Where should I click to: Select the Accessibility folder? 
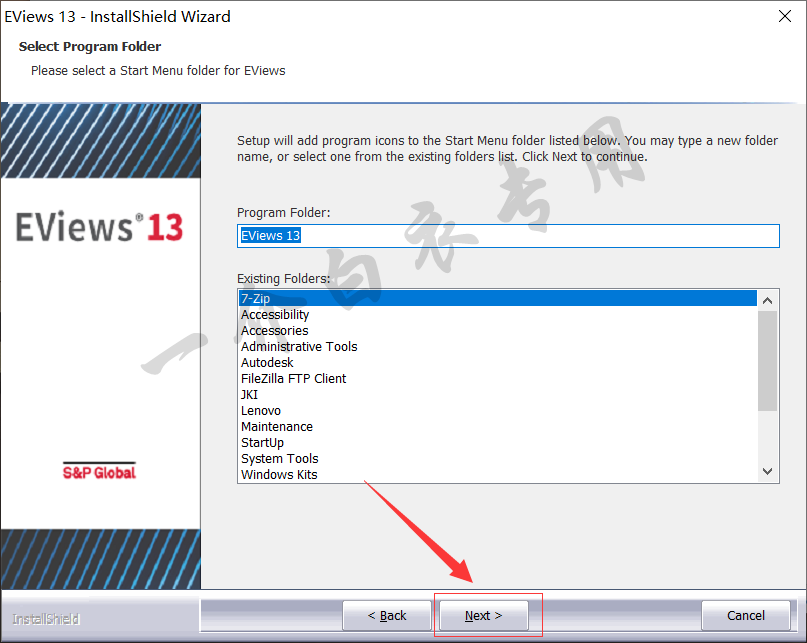pos(498,314)
